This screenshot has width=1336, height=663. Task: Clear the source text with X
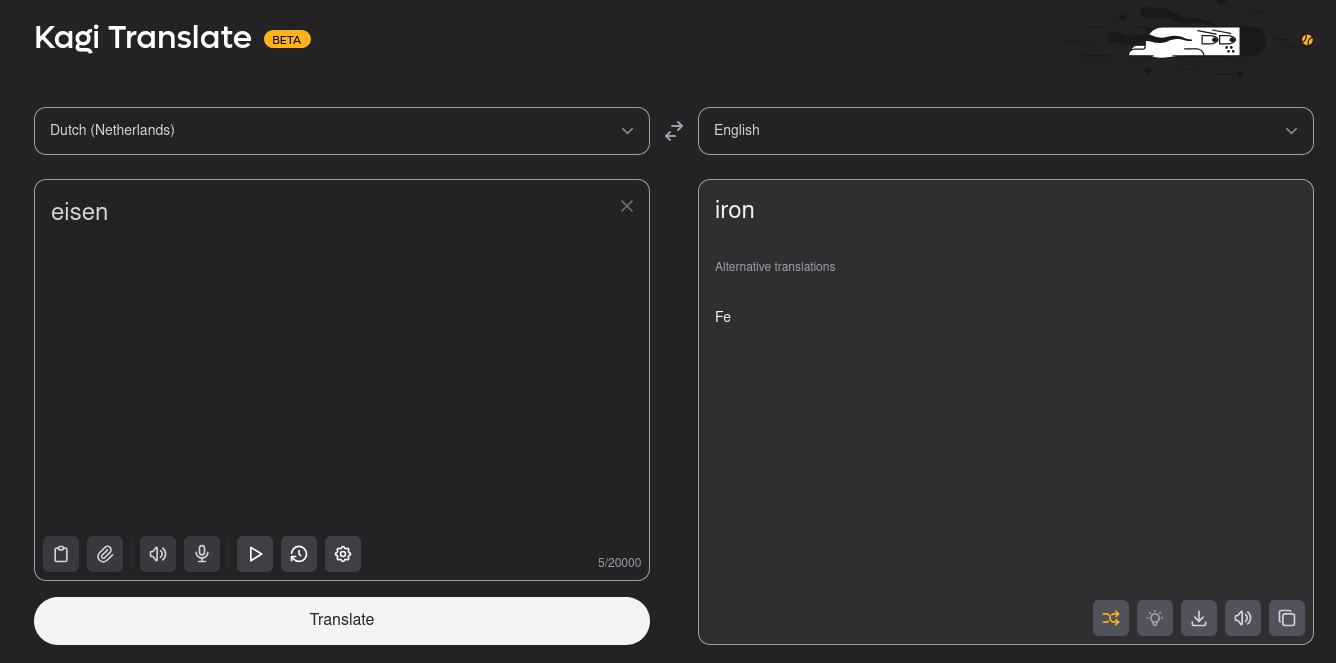pos(627,206)
